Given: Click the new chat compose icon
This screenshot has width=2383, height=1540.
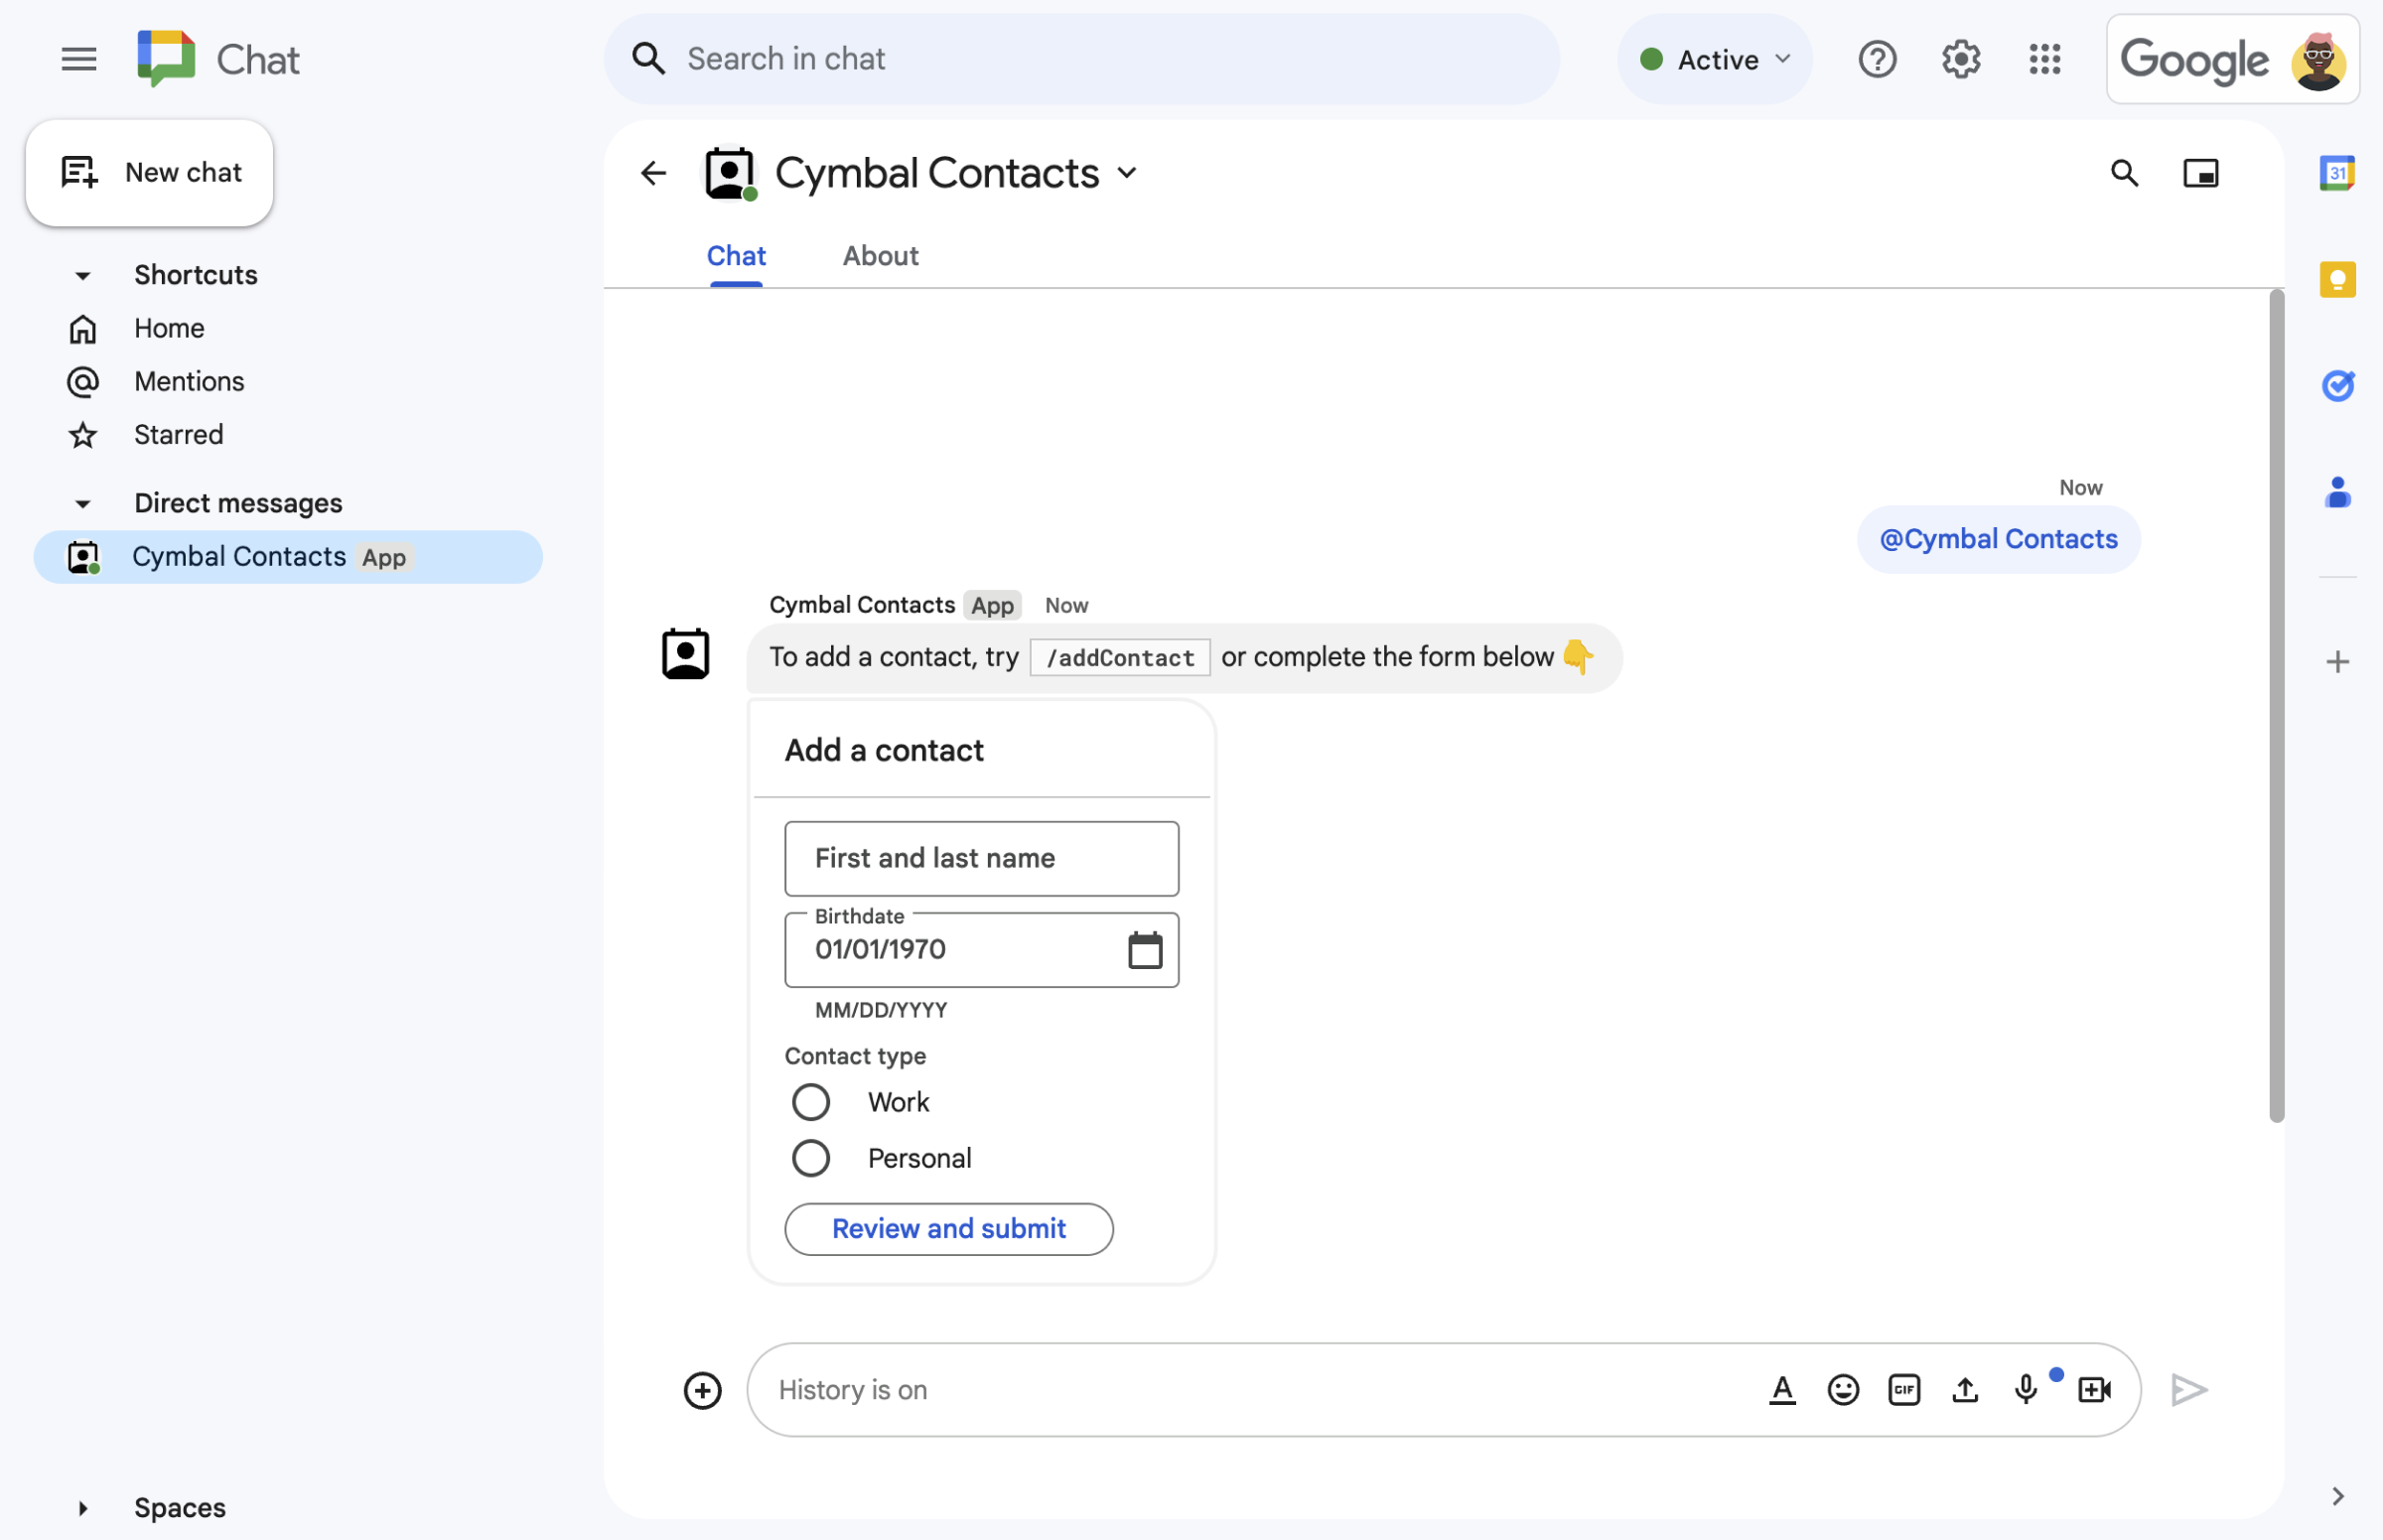Looking at the screenshot, I should click(78, 172).
